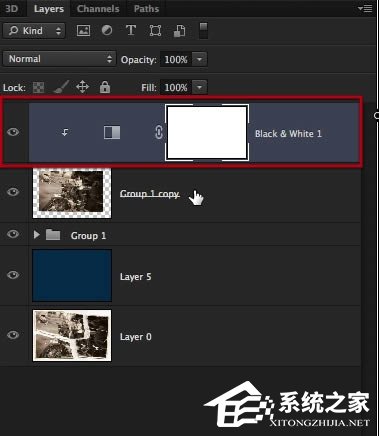Screen dimensions: 379x436
Task: Toggle the layer filtering switch
Action: (203, 30)
